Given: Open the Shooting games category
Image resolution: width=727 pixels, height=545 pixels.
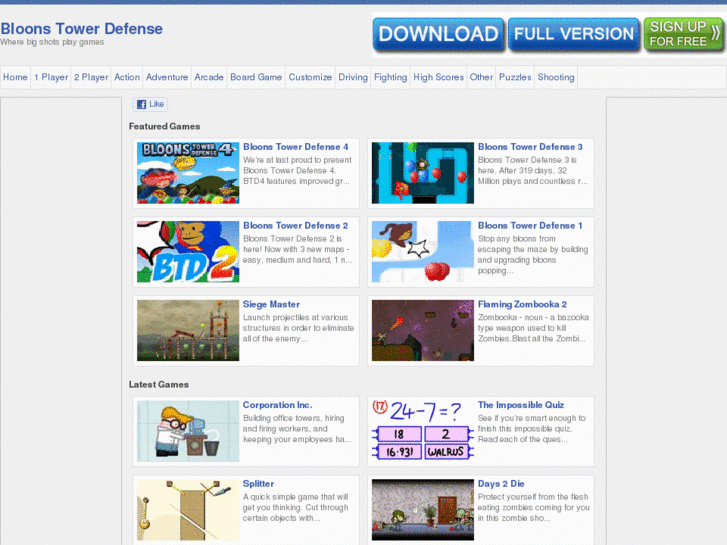Looking at the screenshot, I should point(556,77).
